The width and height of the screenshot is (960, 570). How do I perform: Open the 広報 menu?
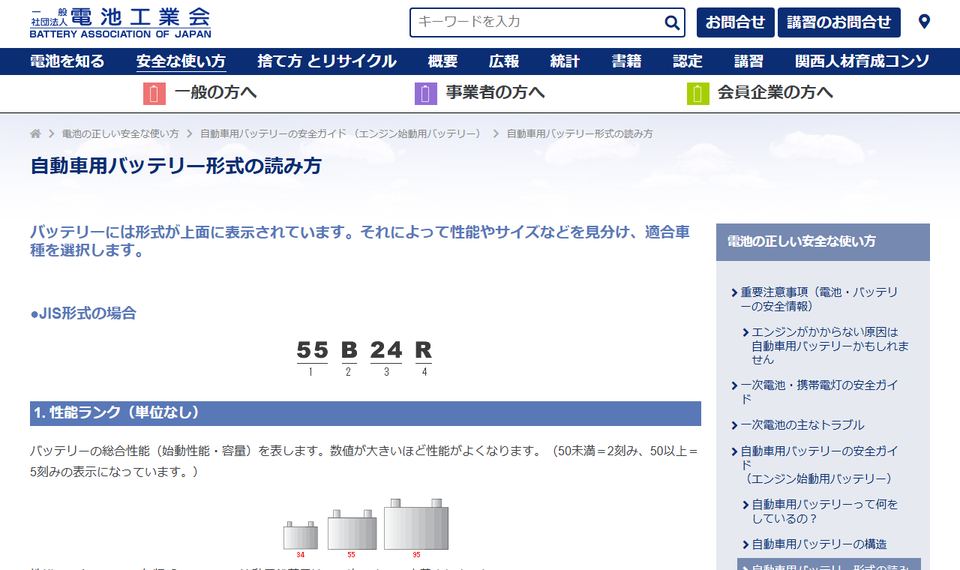504,61
